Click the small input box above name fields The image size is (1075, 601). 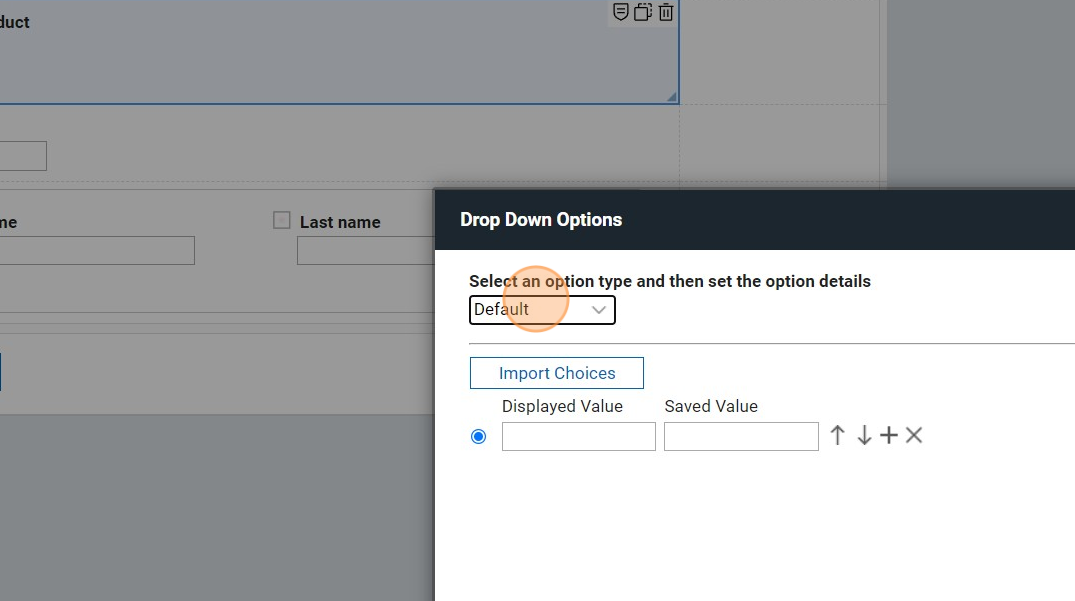[x=22, y=156]
